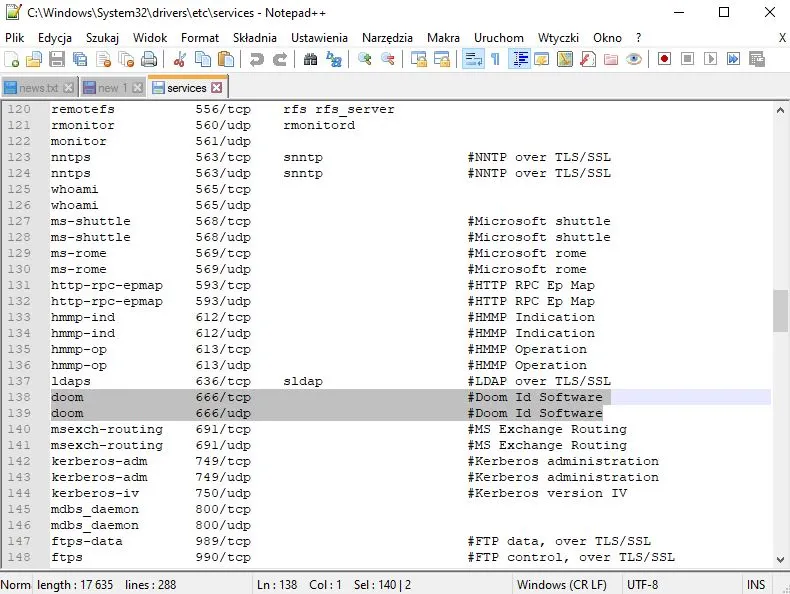Viewport: 790px width, 594px height.
Task: Toggle word wrap toolbar button
Action: 474,60
